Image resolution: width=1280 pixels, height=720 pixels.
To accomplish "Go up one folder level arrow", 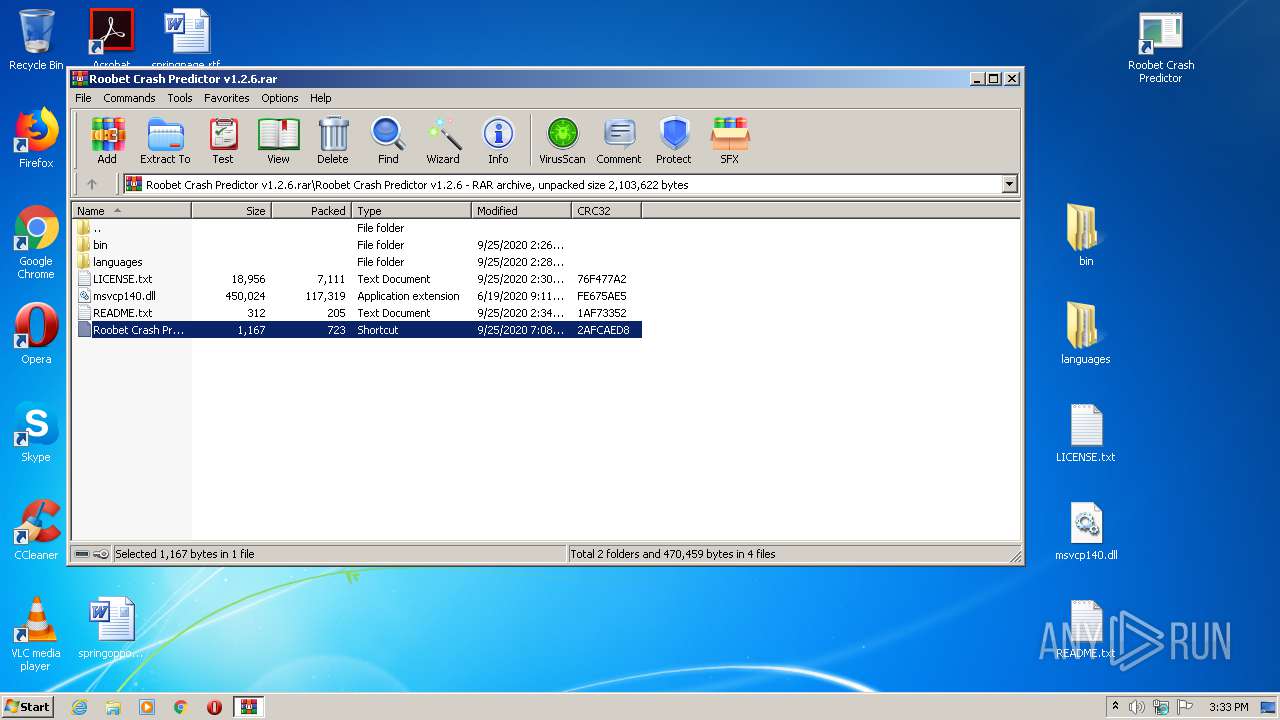I will click(x=92, y=184).
